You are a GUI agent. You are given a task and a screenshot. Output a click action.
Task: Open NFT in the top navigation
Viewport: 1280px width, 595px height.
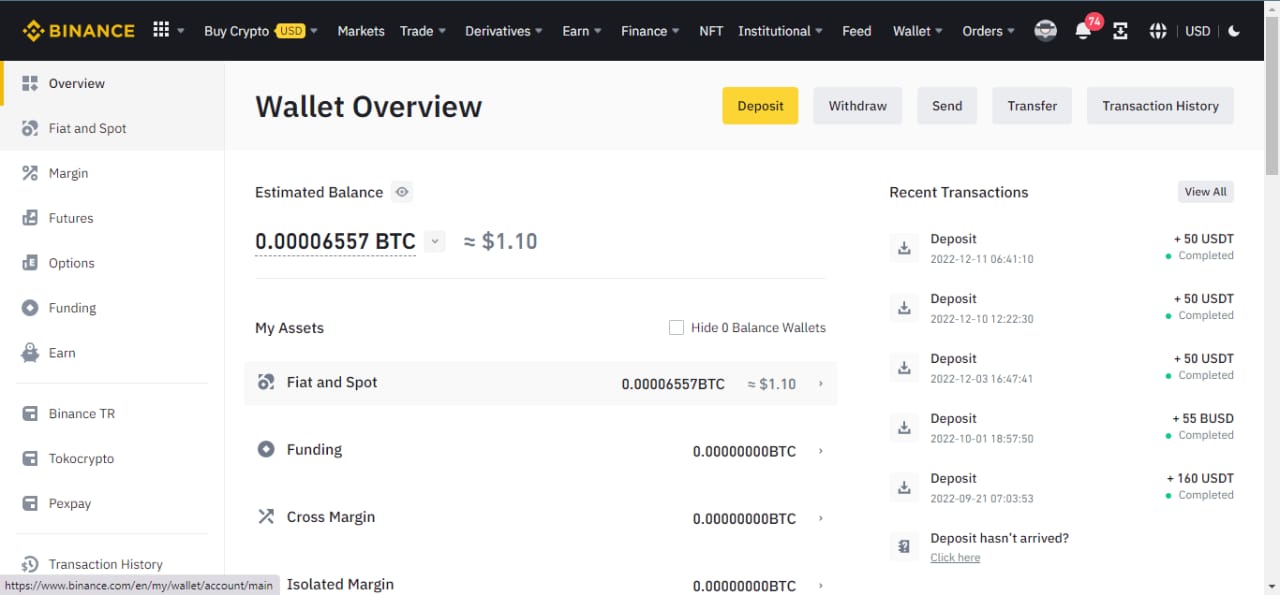point(711,31)
